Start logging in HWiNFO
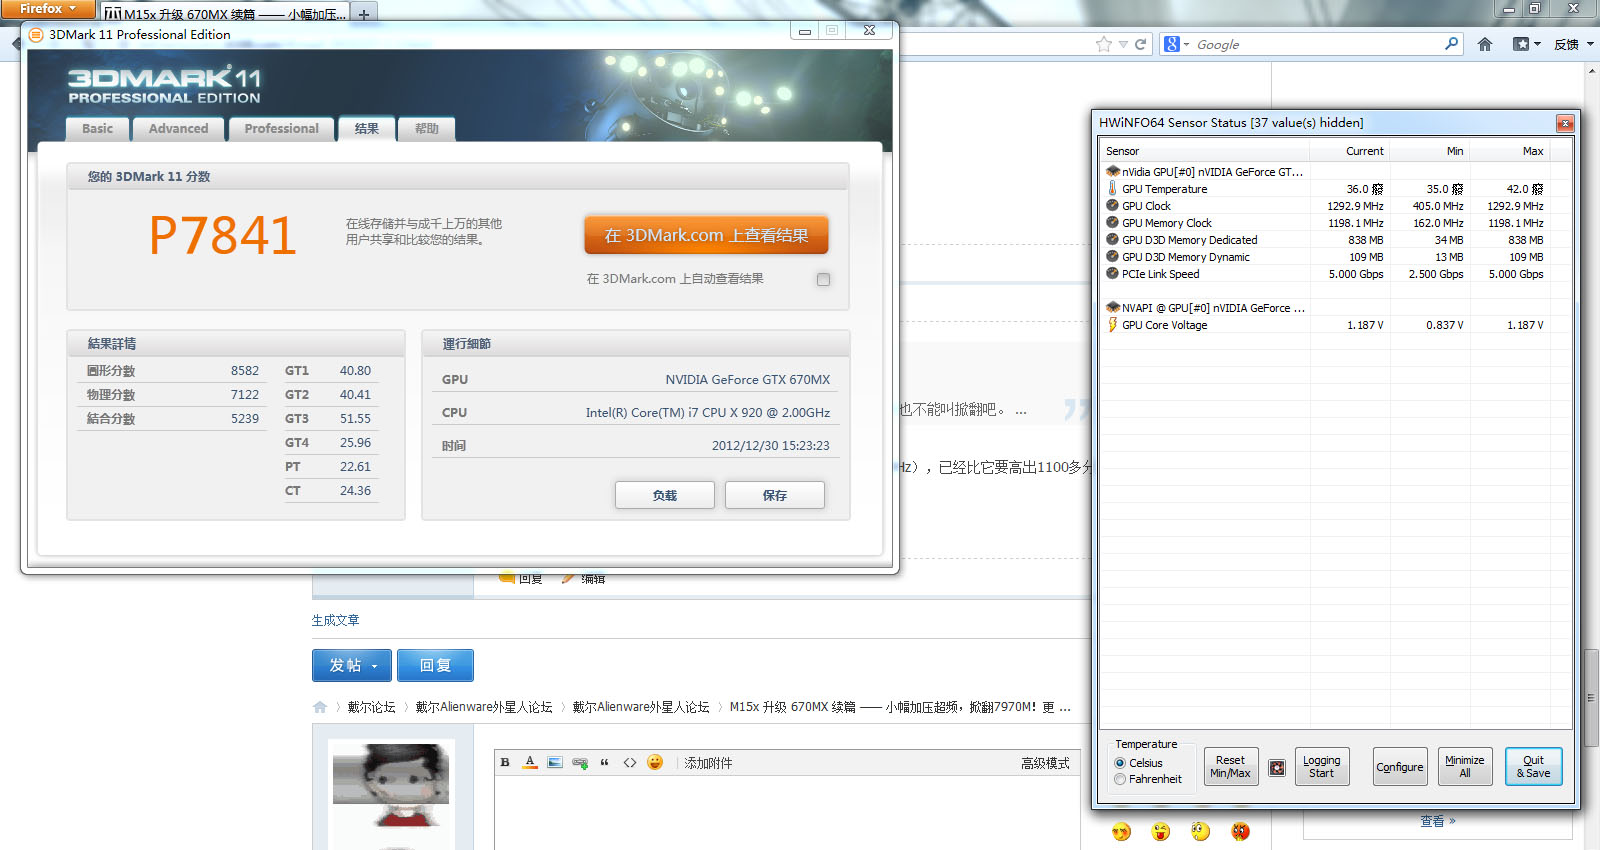 1322,767
